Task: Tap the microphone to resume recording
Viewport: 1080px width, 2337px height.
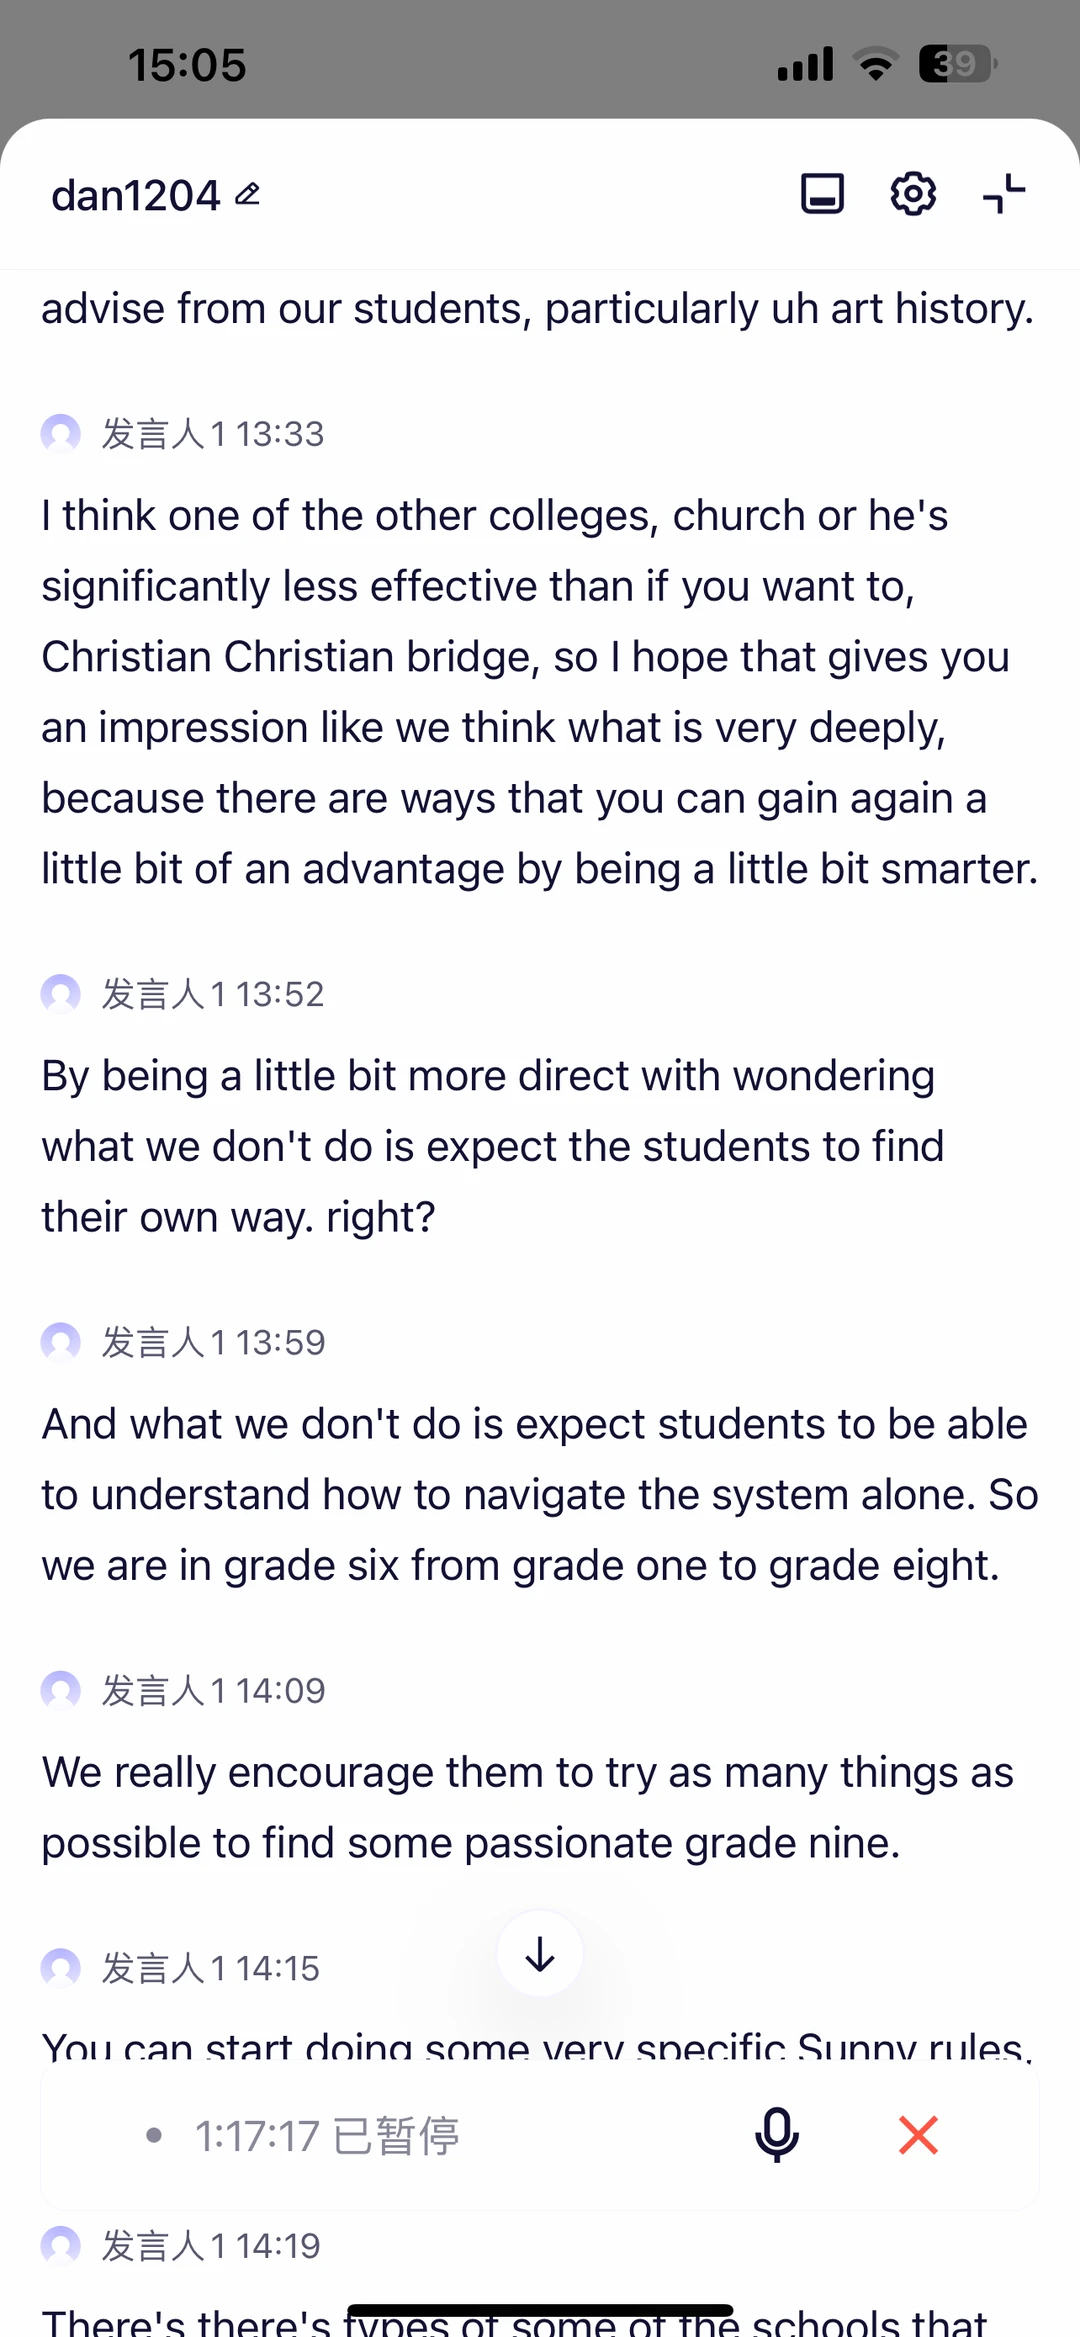Action: tap(776, 2135)
